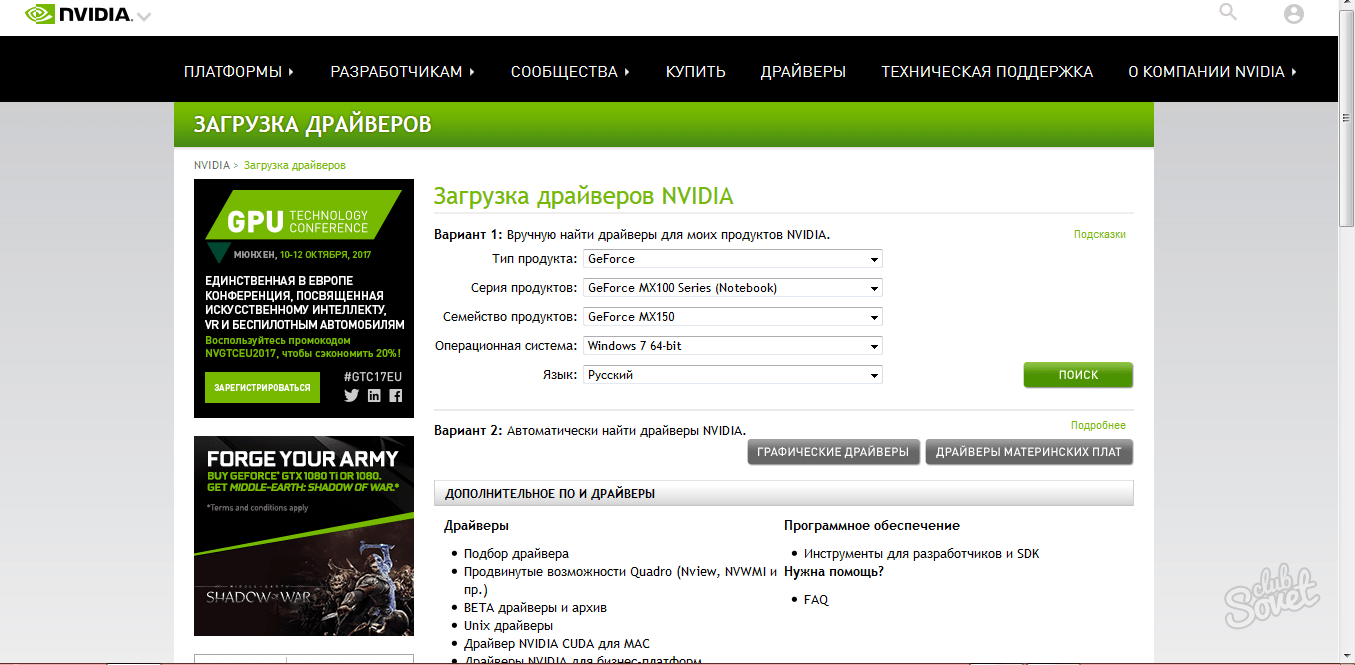
Task: Open the Тип продукта dropdown
Action: (733, 259)
